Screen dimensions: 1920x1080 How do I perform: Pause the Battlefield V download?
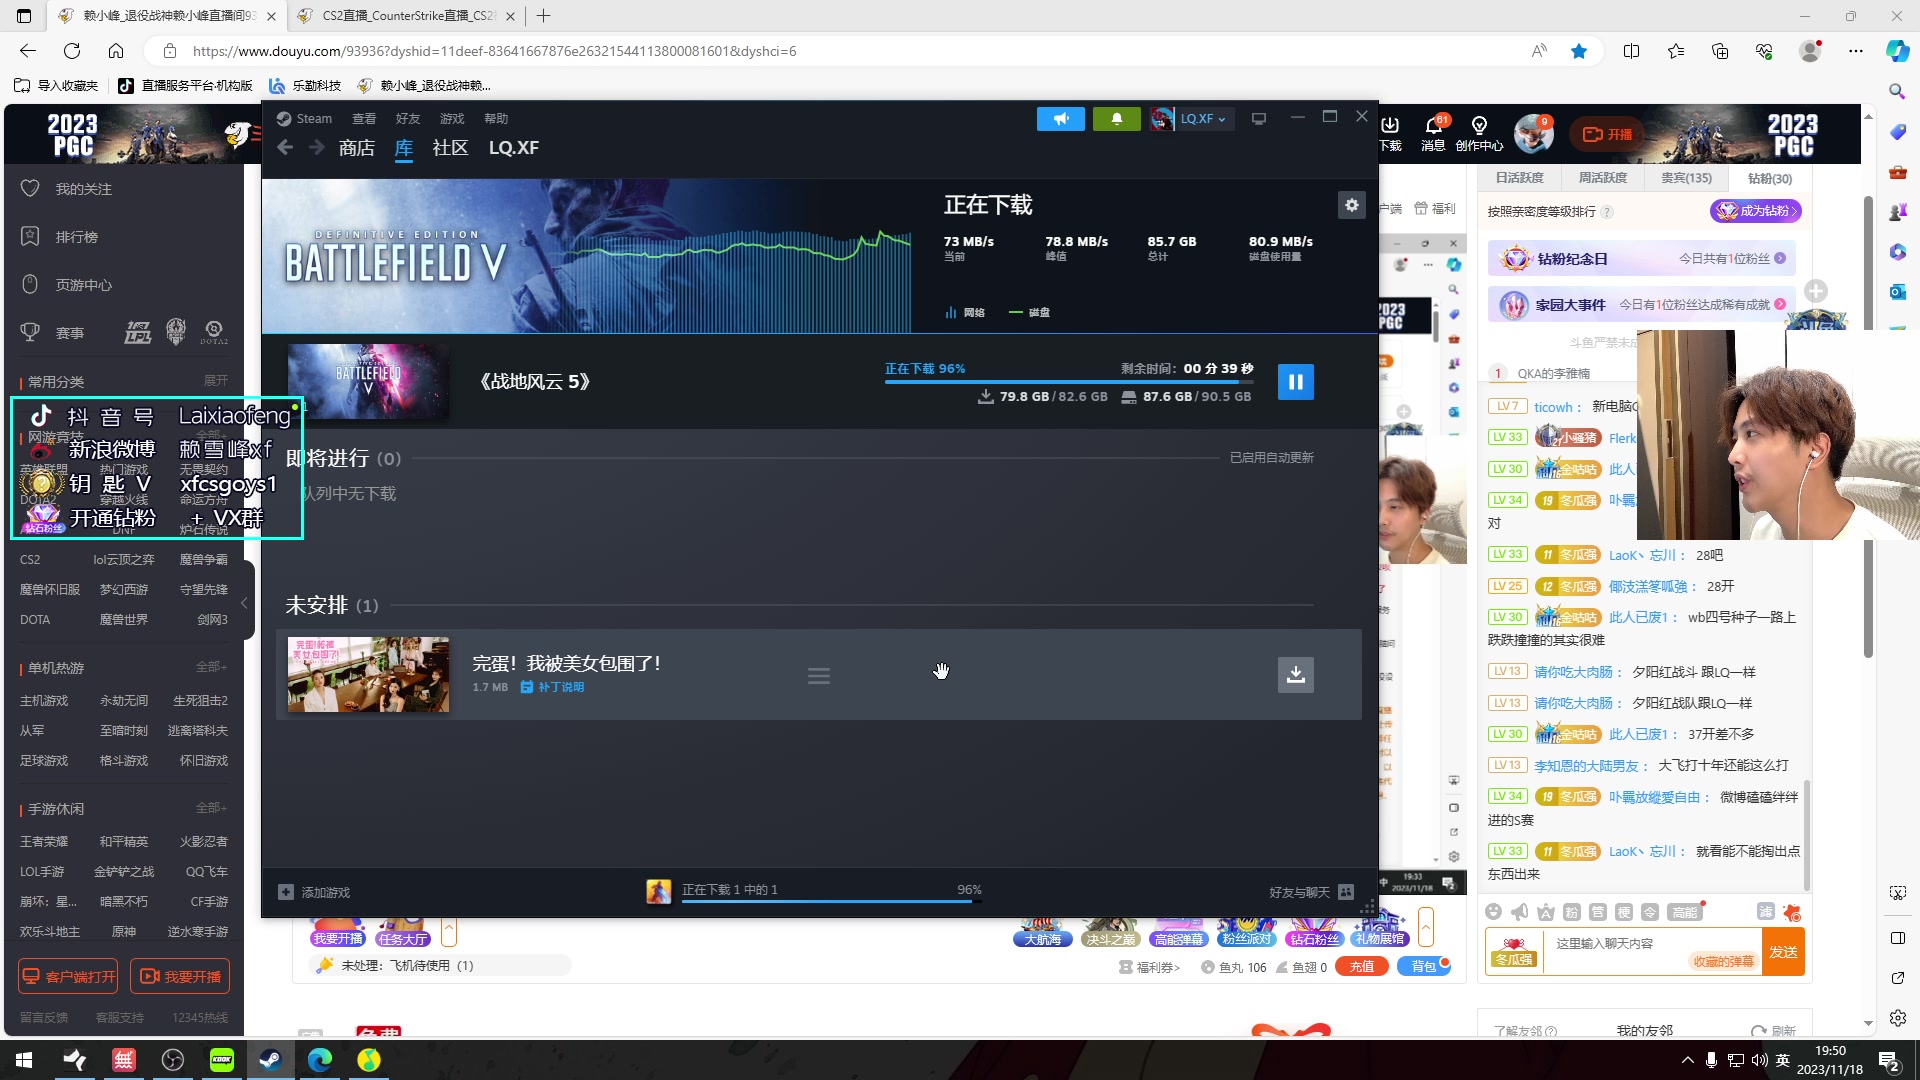click(1295, 381)
